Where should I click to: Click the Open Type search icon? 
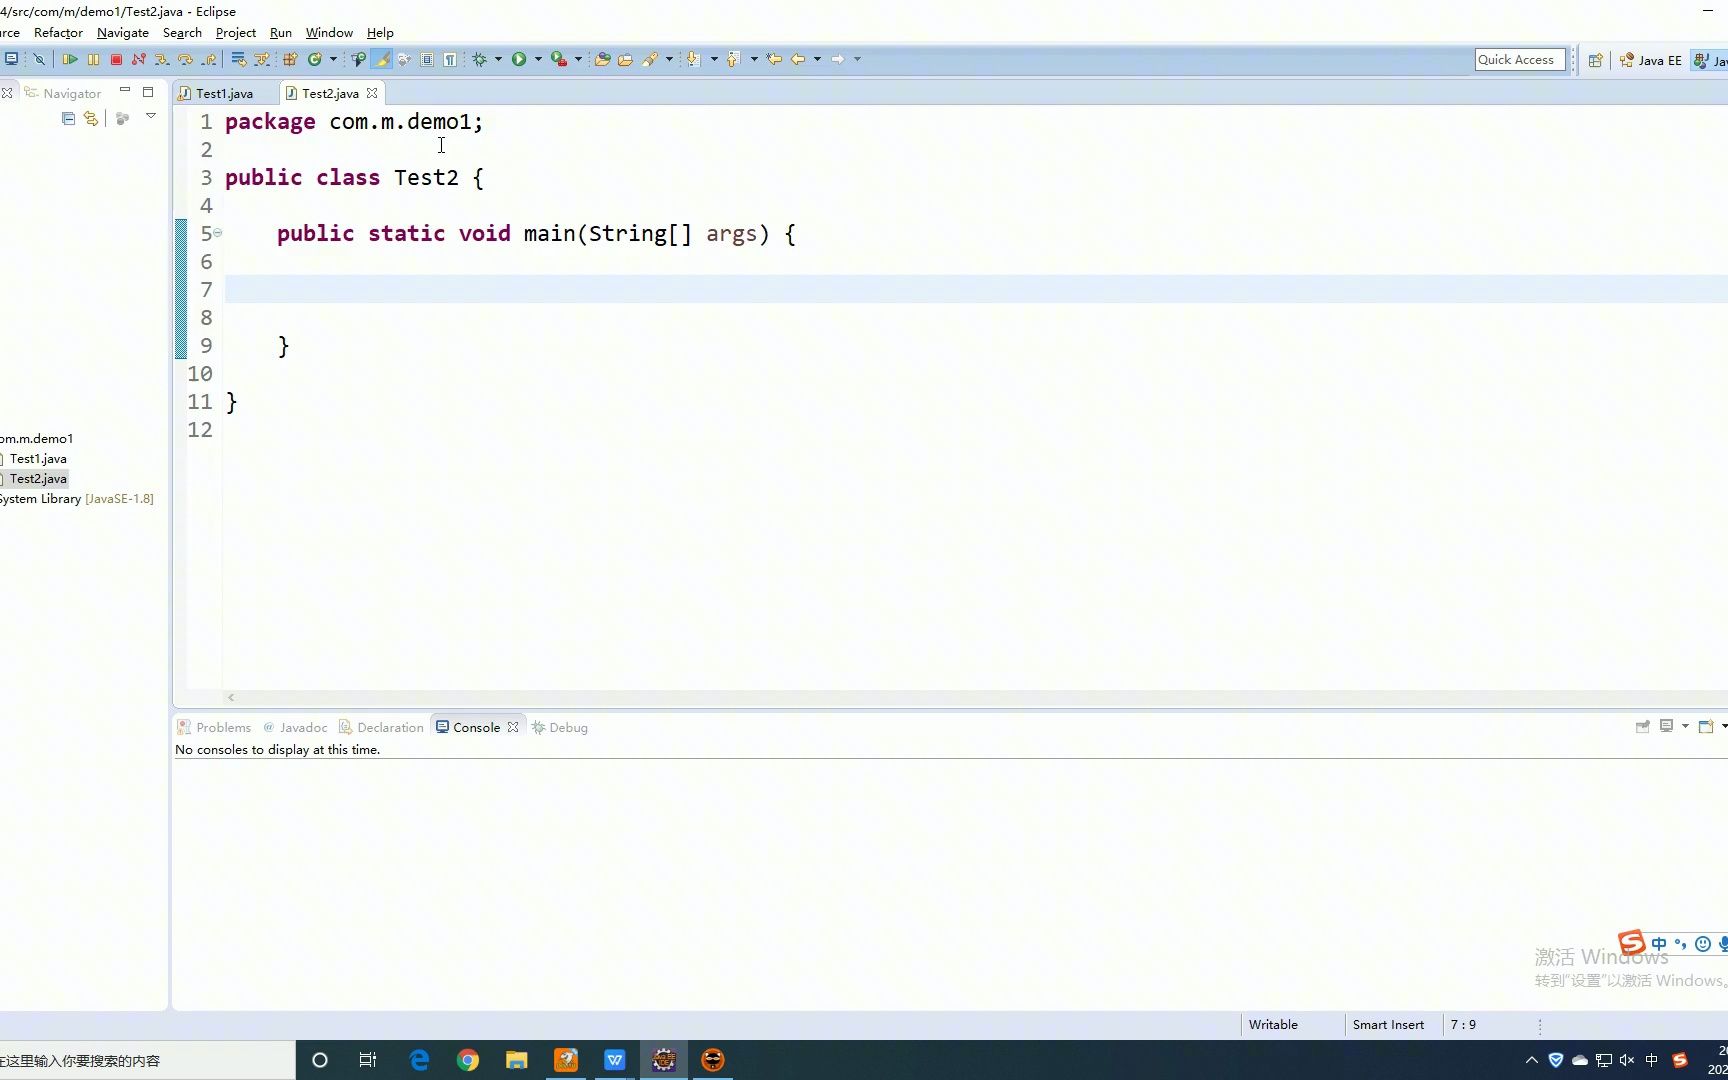coord(358,60)
